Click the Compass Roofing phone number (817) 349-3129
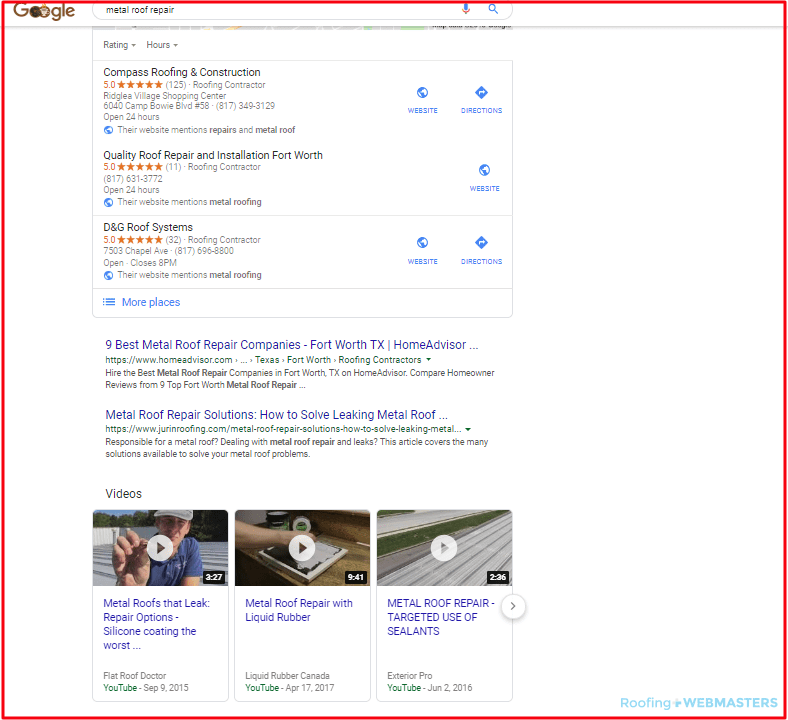The width and height of the screenshot is (788, 720). point(245,106)
